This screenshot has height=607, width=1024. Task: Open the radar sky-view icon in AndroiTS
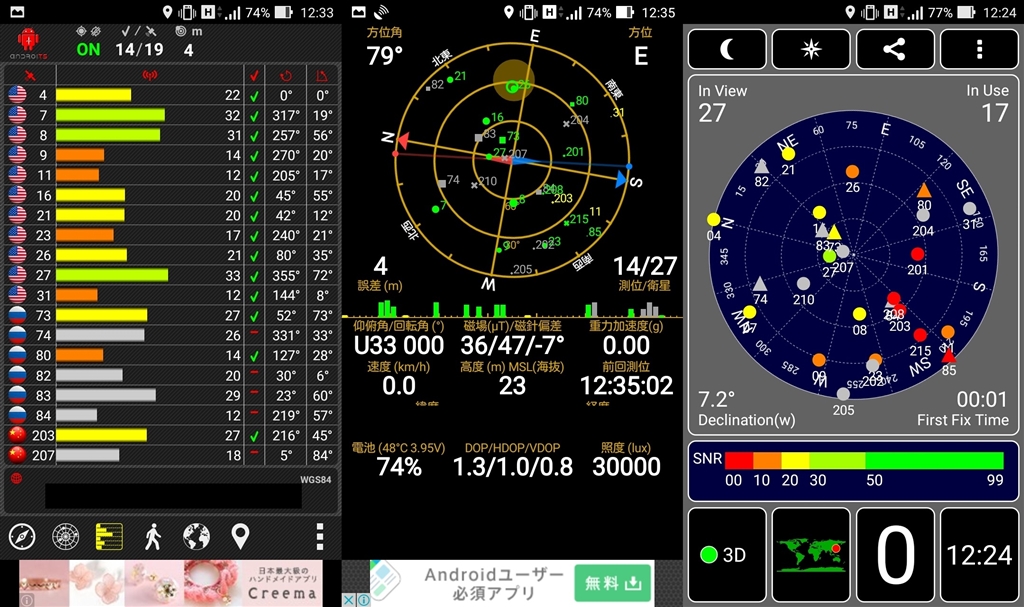pos(65,536)
